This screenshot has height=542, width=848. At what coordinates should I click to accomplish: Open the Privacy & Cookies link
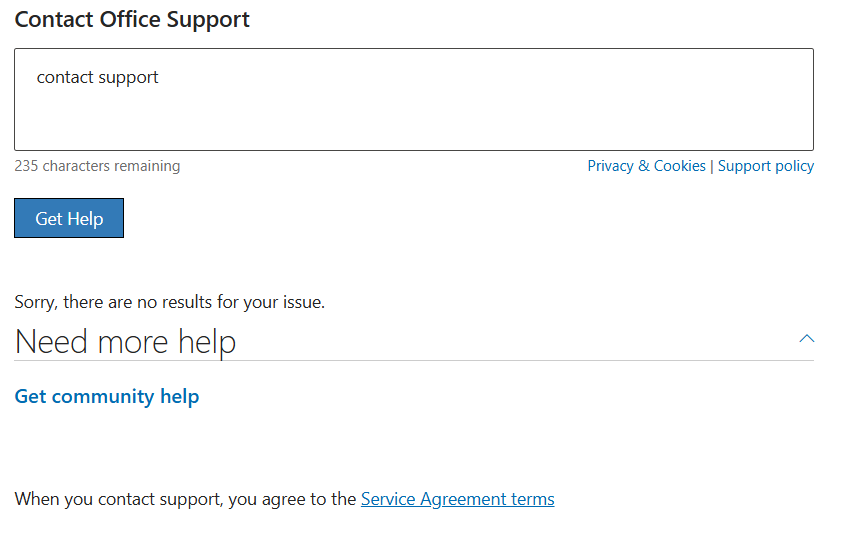click(x=646, y=166)
